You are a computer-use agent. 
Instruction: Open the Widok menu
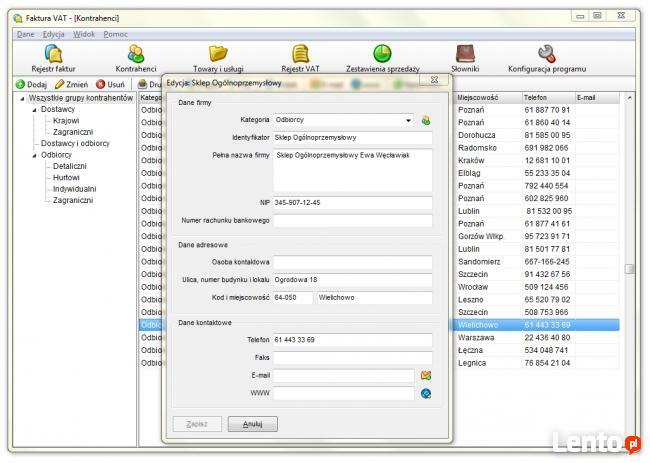[84, 34]
